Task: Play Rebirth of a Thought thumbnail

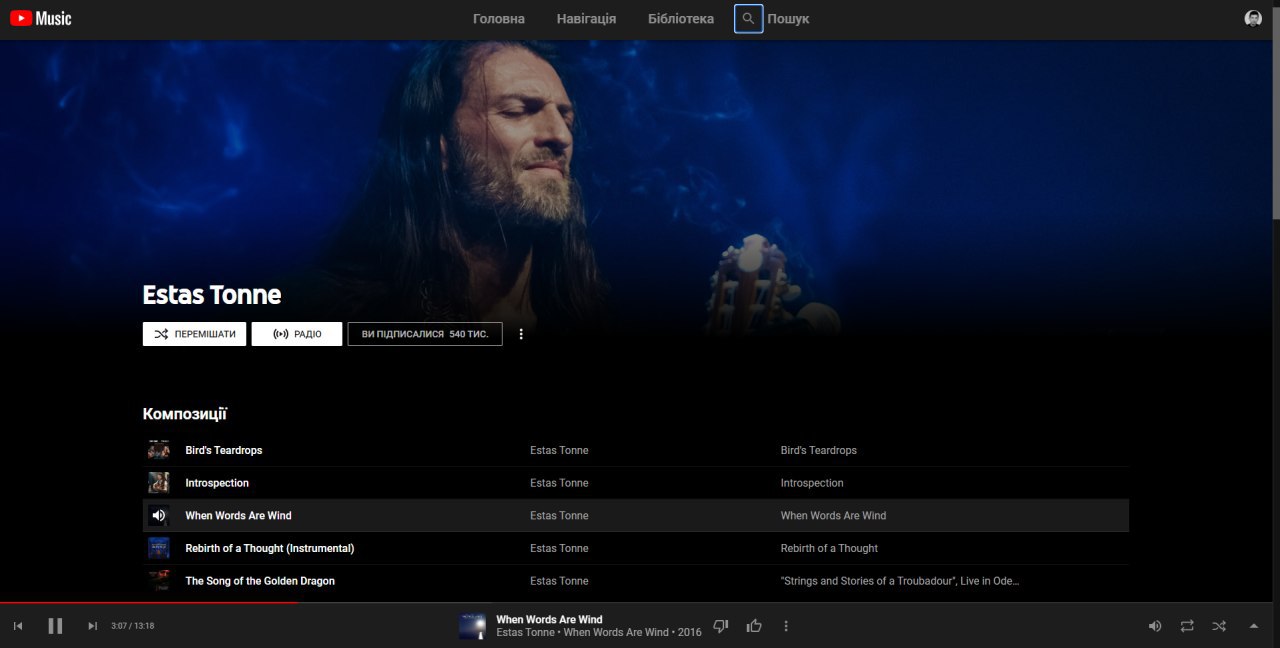Action: click(158, 548)
